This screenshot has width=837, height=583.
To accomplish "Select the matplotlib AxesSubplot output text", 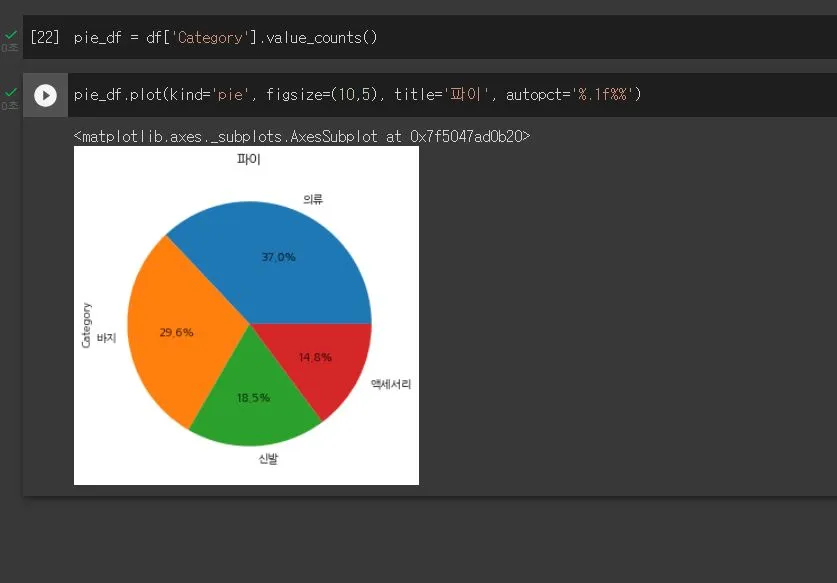I will pyautogui.click(x=302, y=137).
